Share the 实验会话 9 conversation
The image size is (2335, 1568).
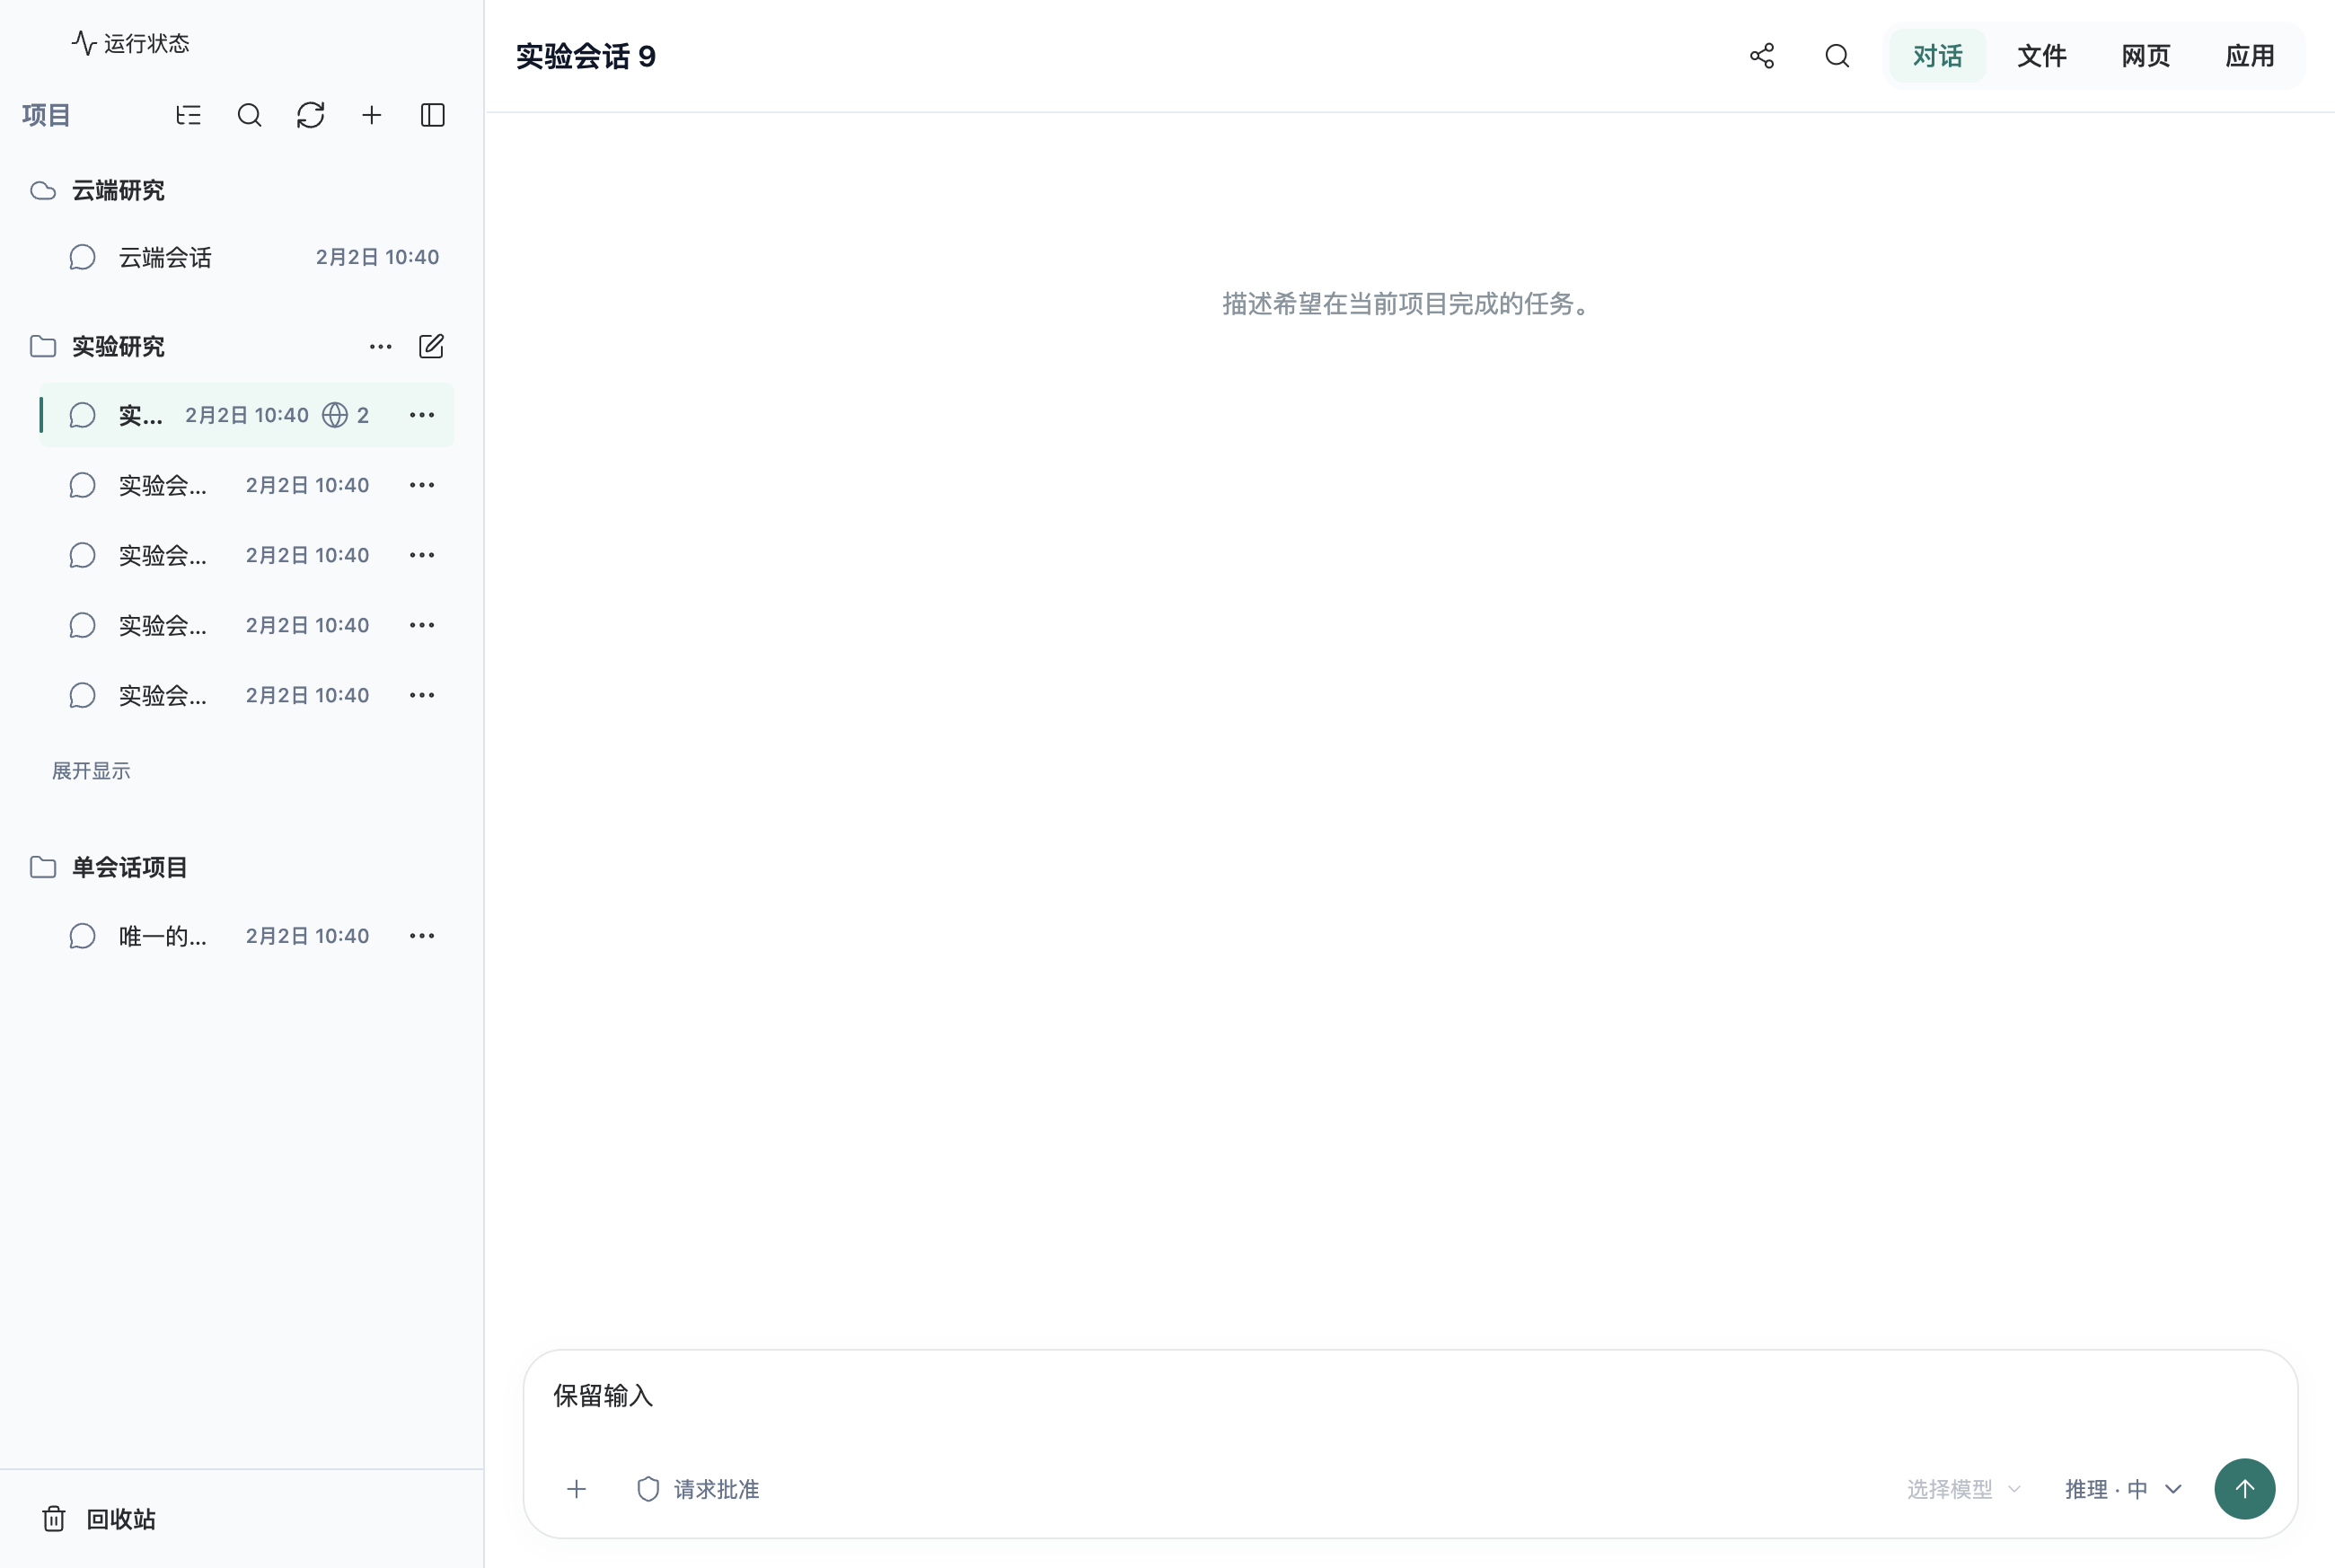pos(1762,56)
